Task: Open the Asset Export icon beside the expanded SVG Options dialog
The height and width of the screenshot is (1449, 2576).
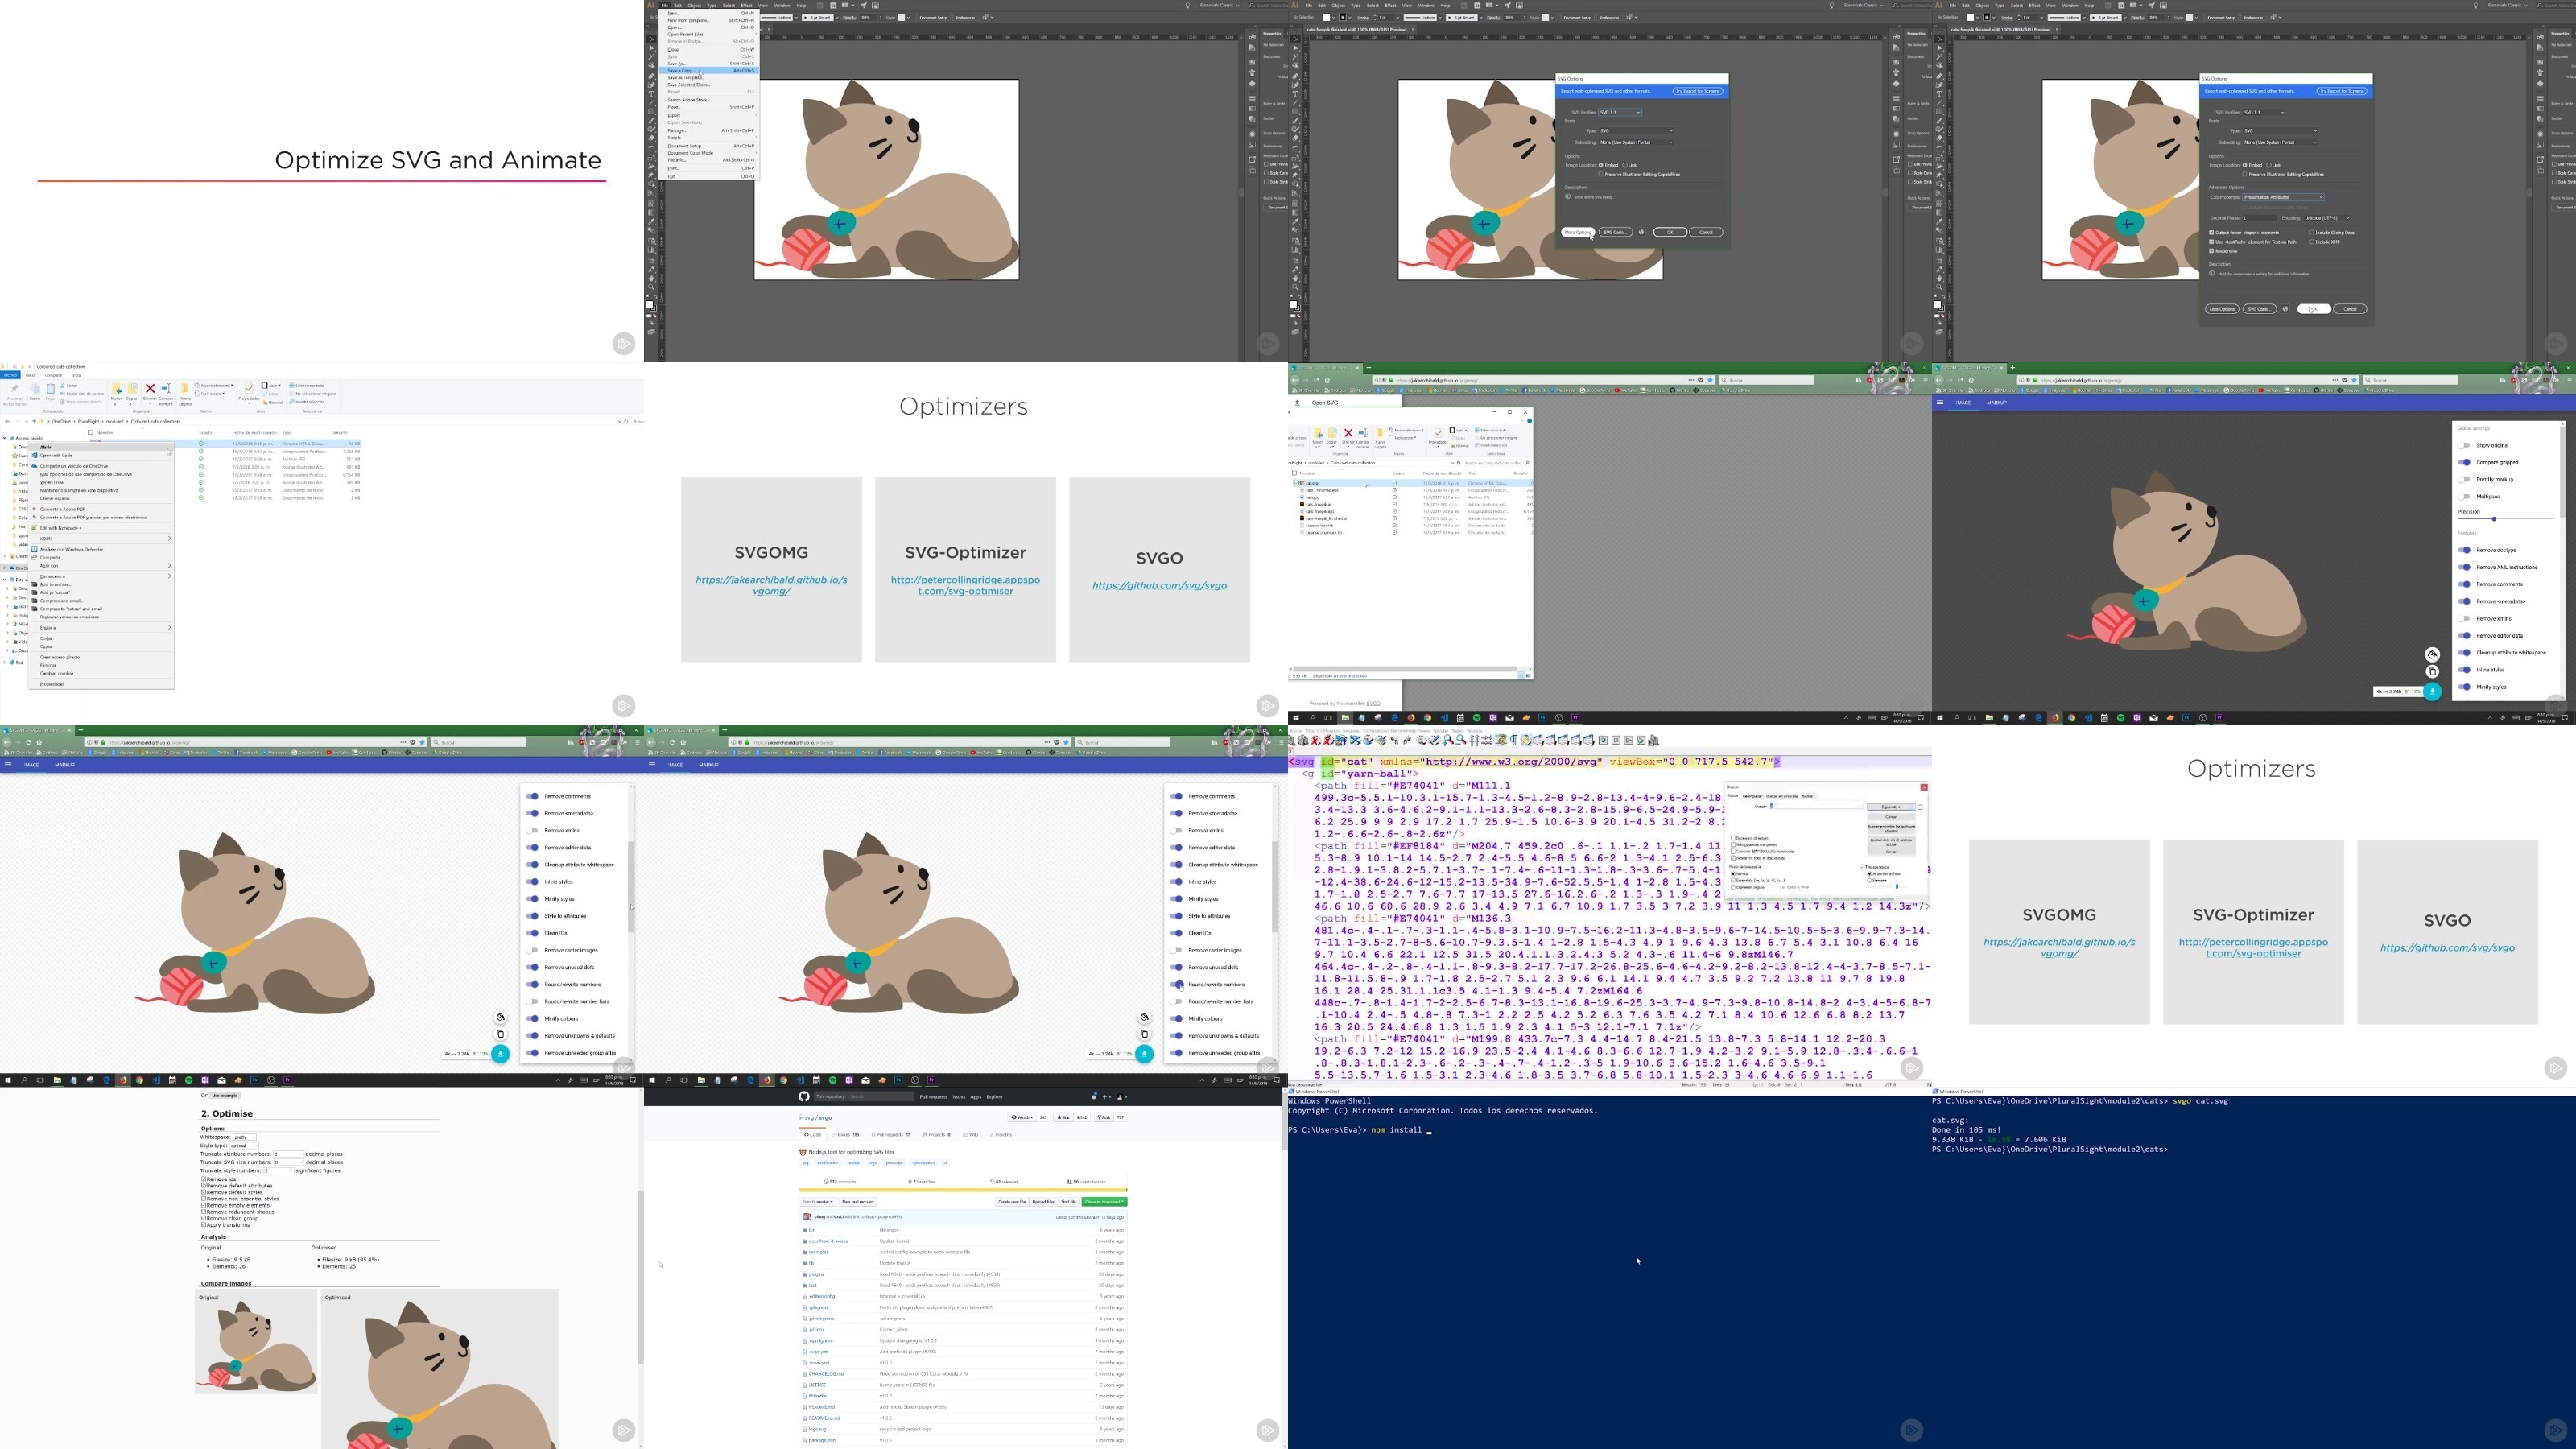Action: (2540, 160)
